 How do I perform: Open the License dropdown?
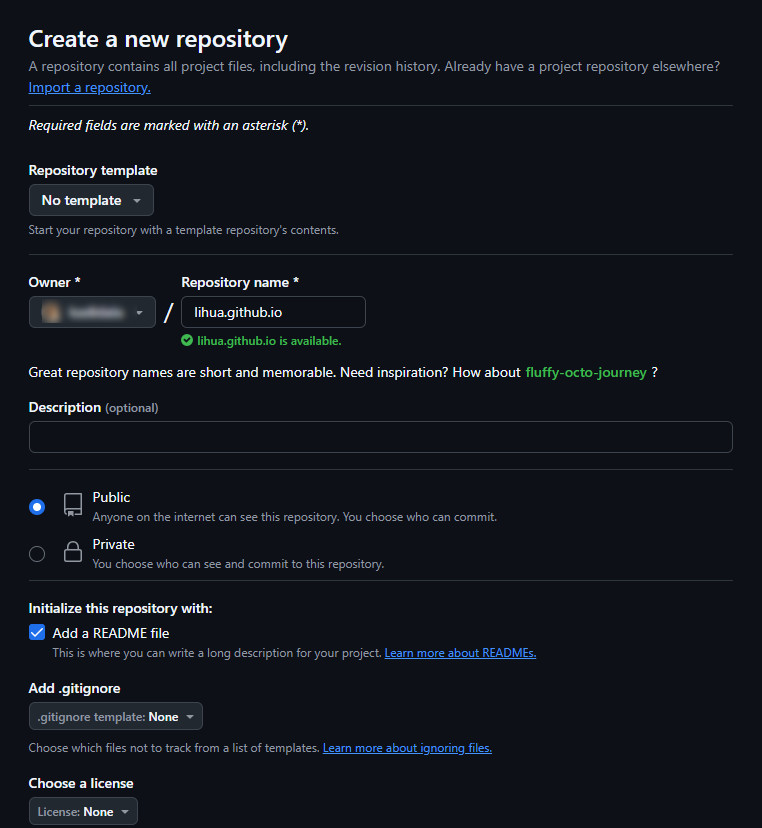pos(83,812)
